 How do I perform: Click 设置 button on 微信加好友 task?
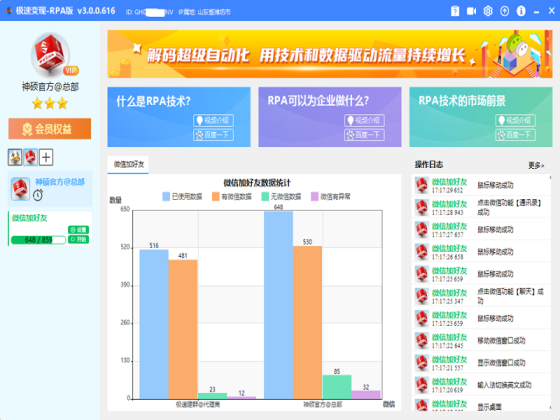[79, 230]
